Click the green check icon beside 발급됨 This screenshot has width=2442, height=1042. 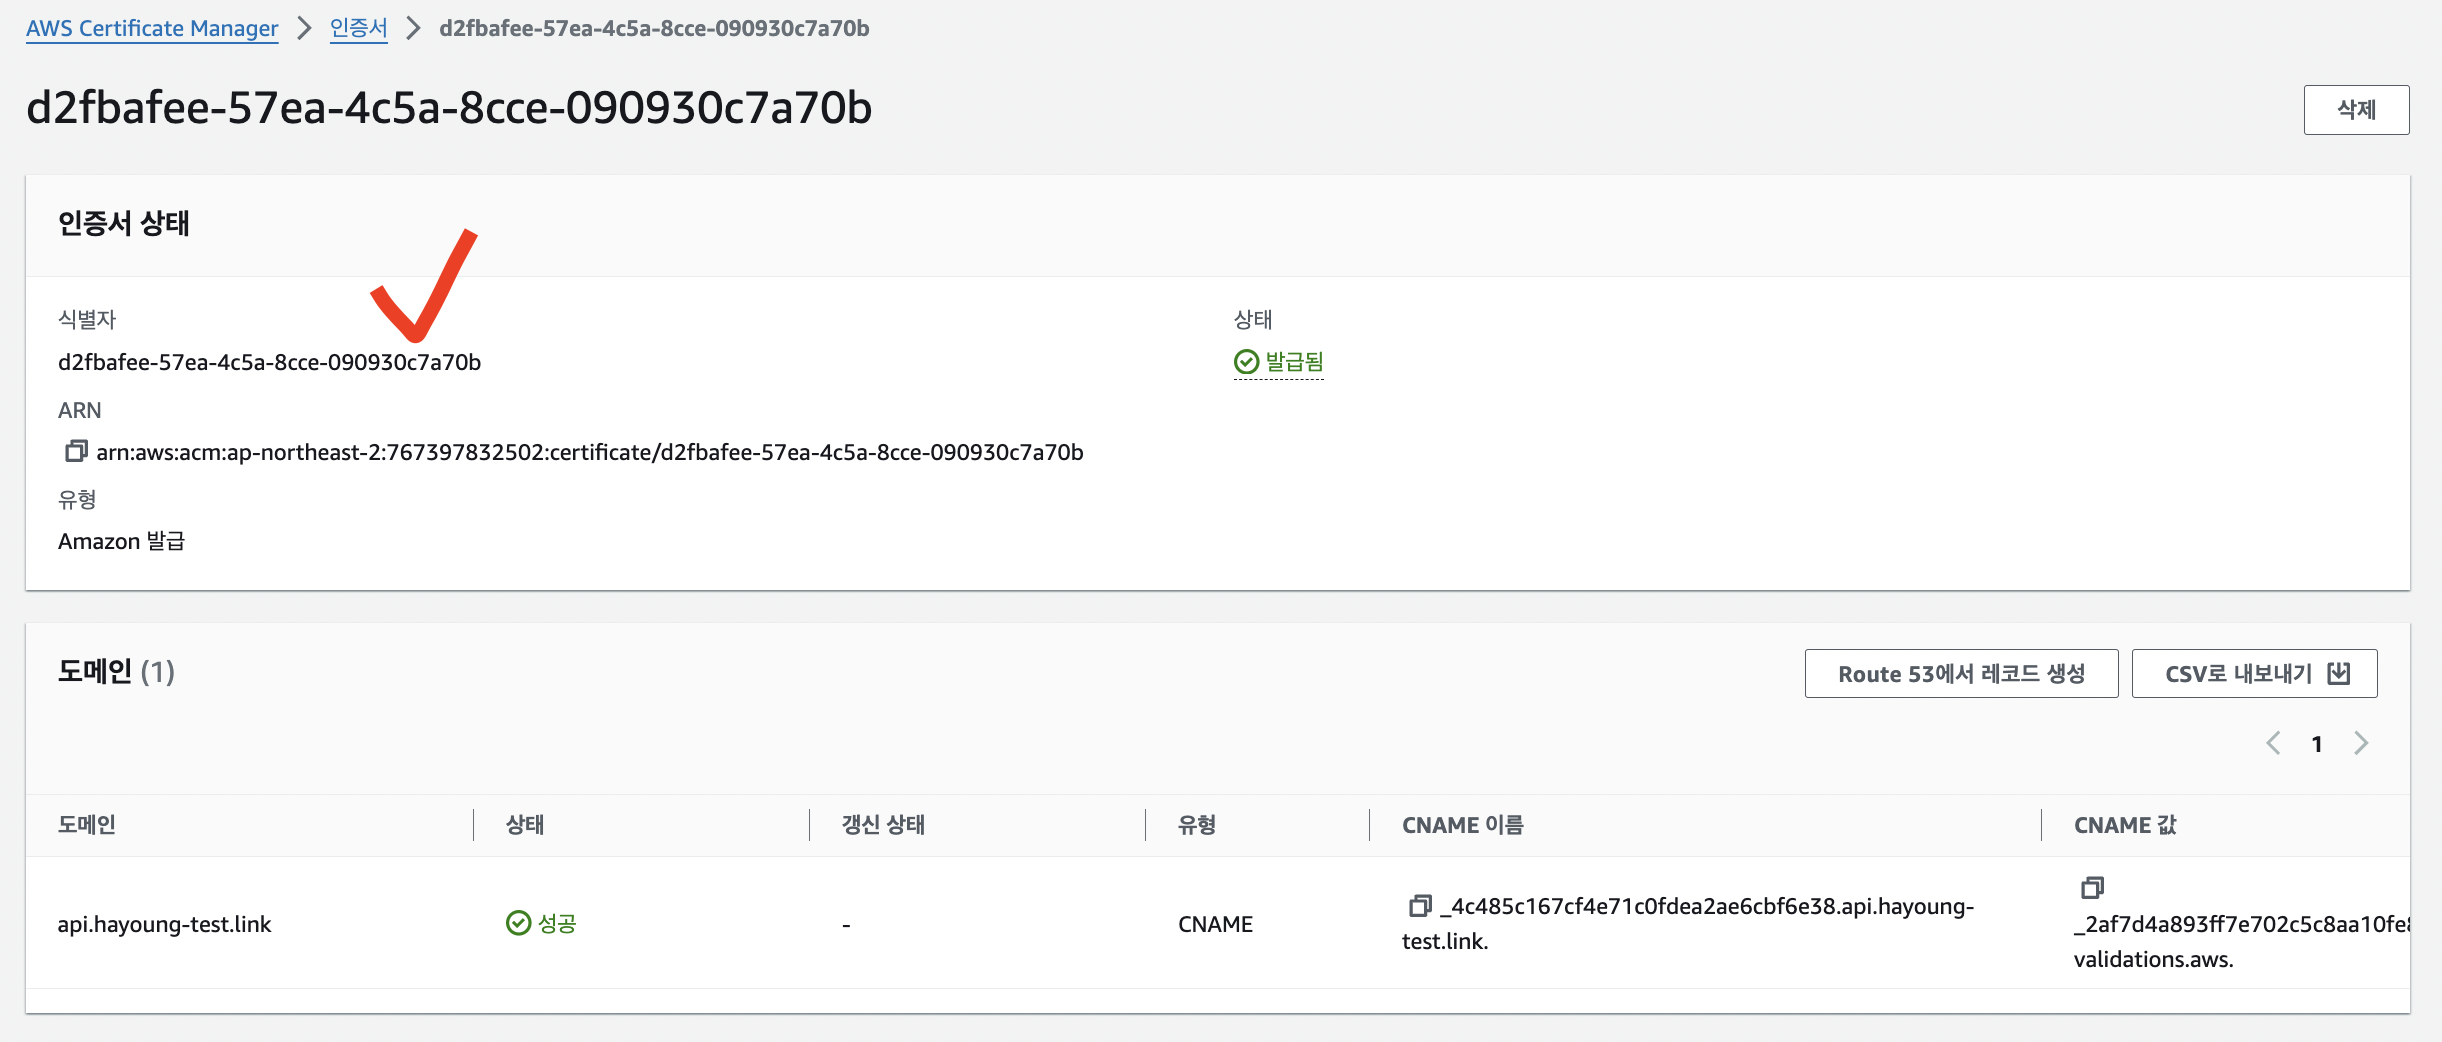coord(1246,361)
